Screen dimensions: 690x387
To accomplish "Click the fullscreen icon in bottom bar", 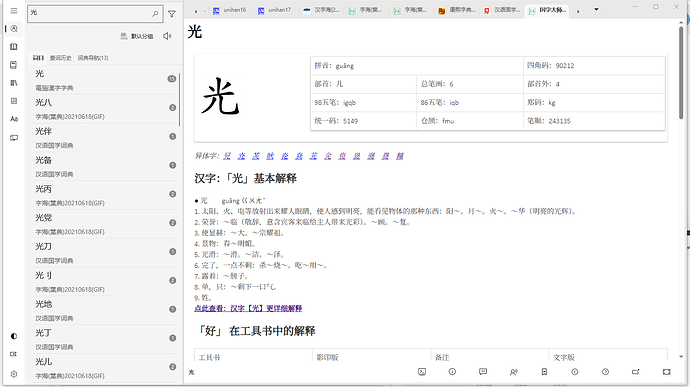I will click(x=667, y=372).
